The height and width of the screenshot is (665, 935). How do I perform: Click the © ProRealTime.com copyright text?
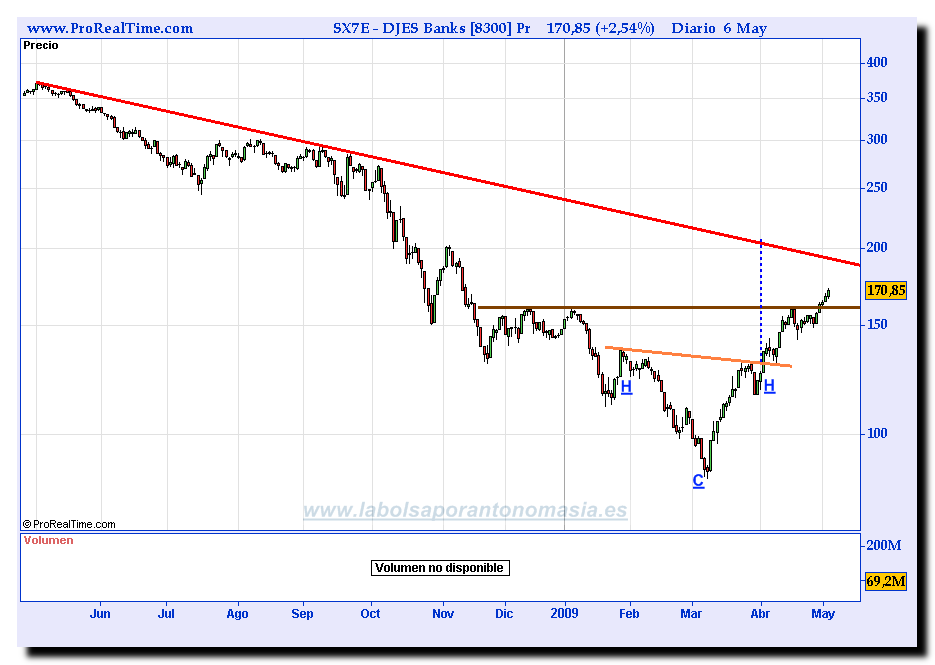pos(69,524)
